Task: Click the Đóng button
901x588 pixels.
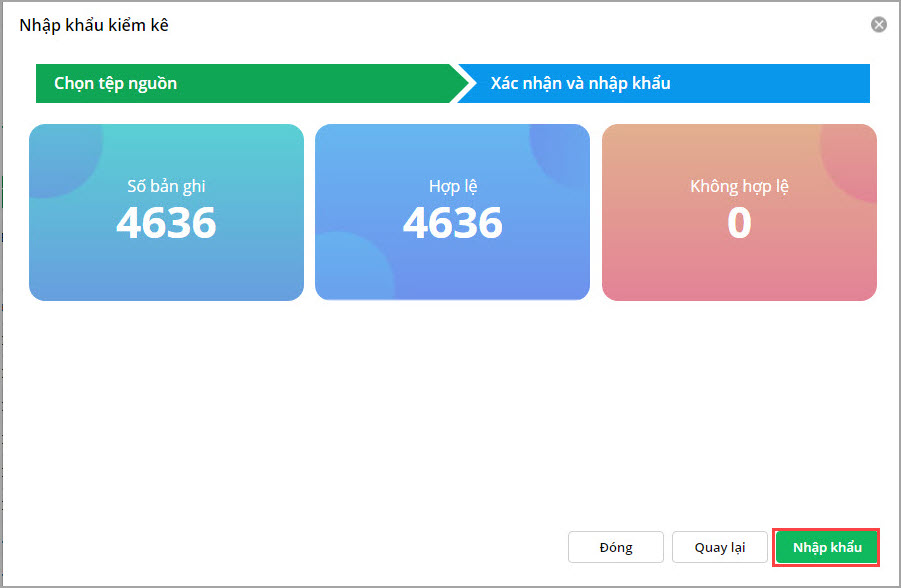Action: click(x=616, y=547)
